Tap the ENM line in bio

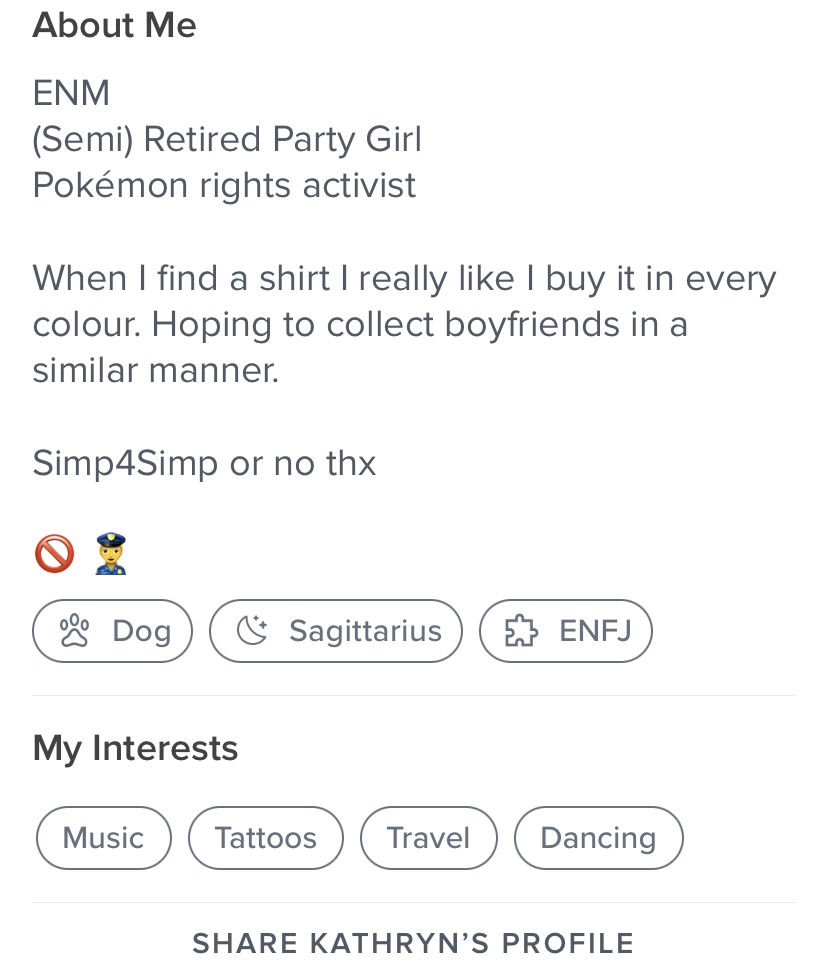[x=71, y=93]
